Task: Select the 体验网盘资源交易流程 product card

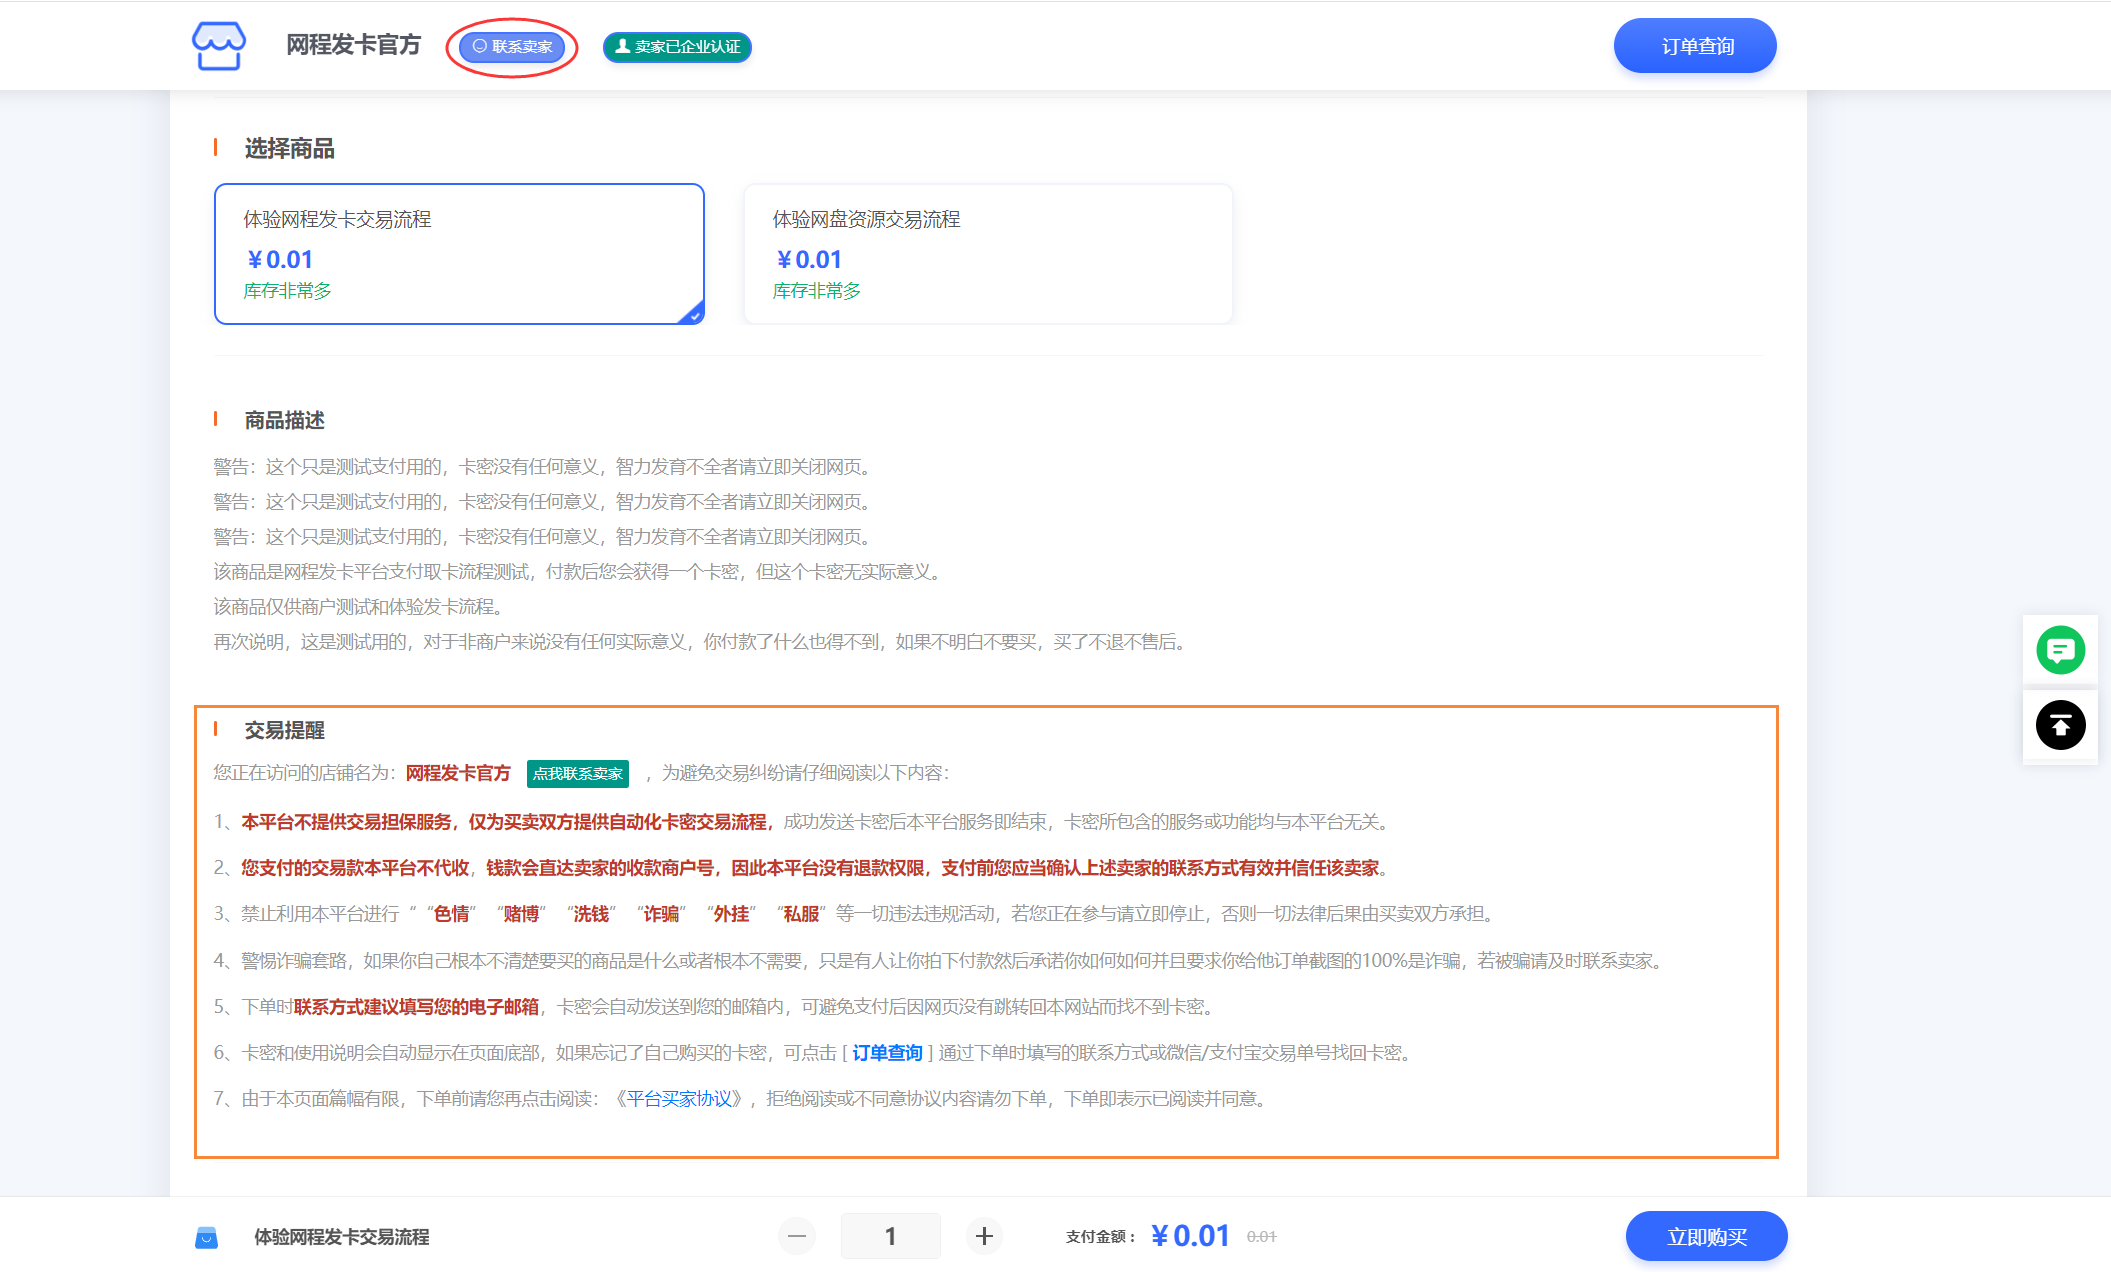Action: [988, 254]
